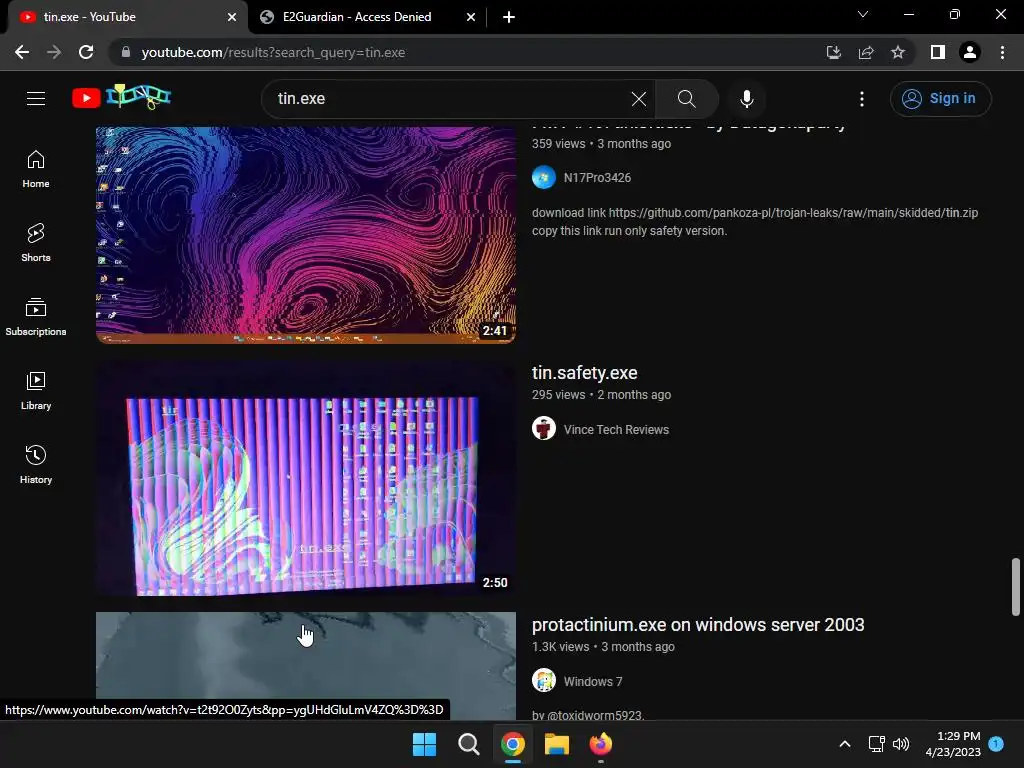Viewport: 1024px width, 768px height.
Task: Show hidden system tray icons
Action: click(x=844, y=744)
